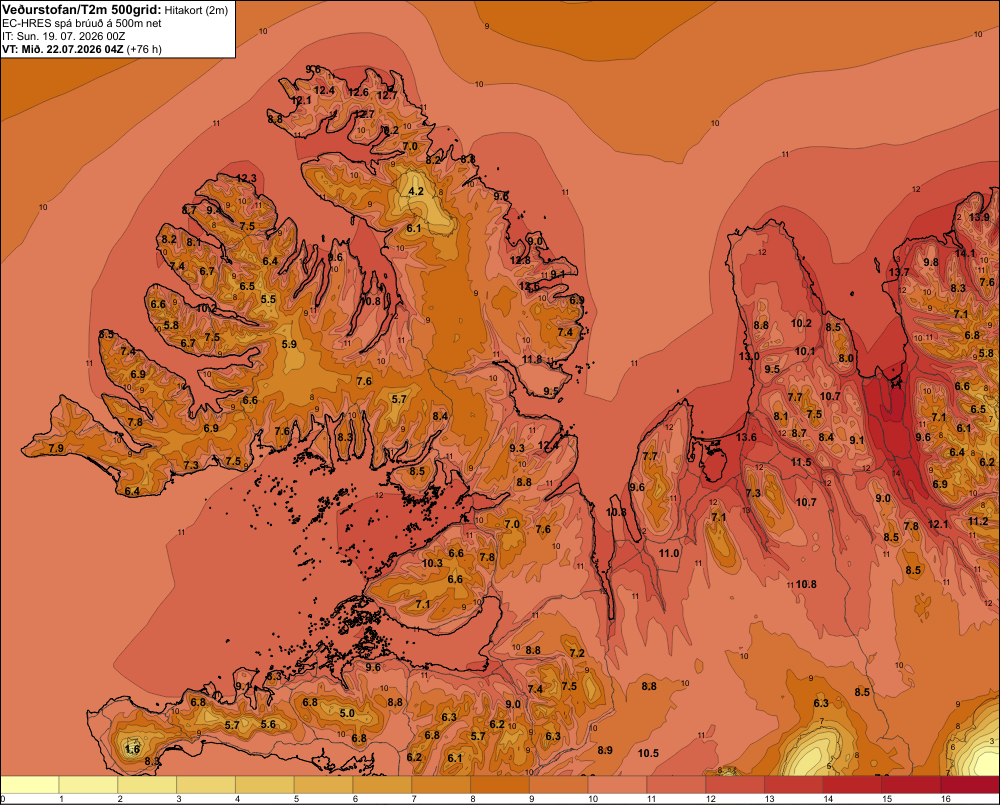Click the legend tick label 16
Screen dimensions: 1000x805
946,799
